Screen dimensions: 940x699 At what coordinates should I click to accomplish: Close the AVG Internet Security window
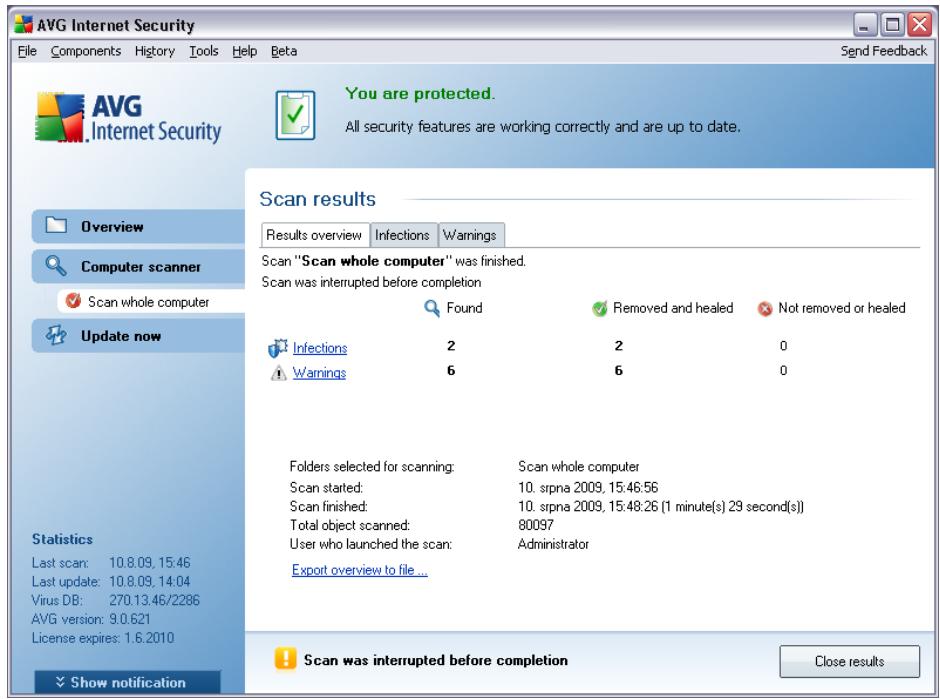click(x=919, y=25)
